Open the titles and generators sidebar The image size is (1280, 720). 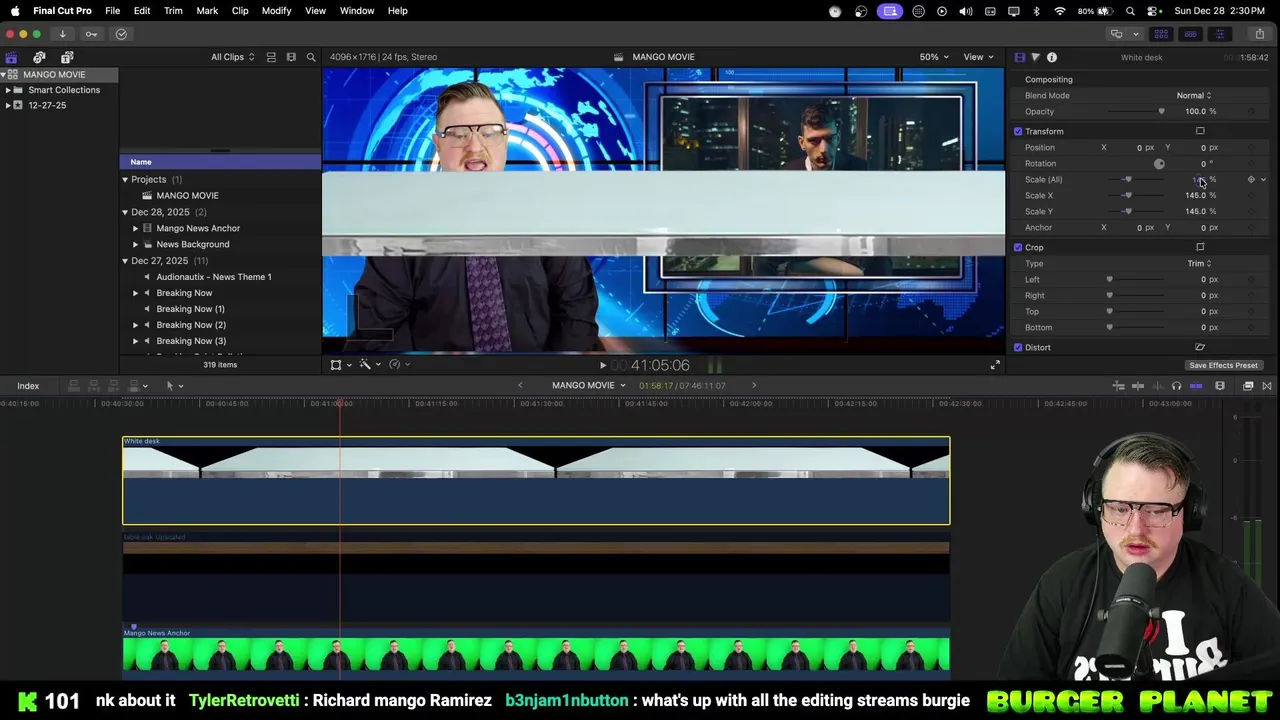pyautogui.click(x=67, y=57)
